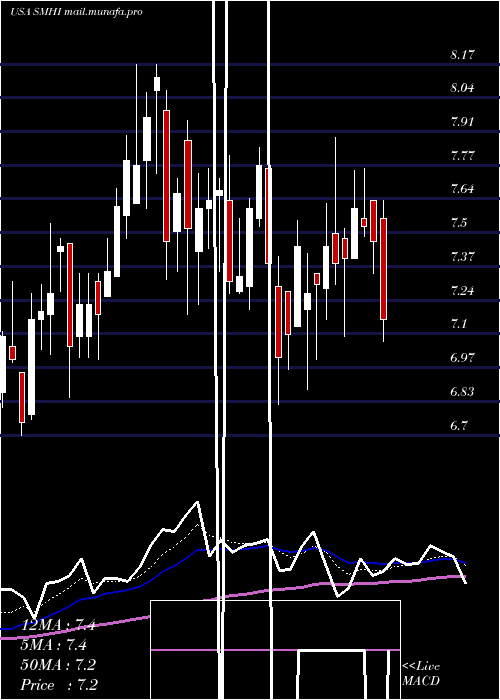Click the 7.77 price axis label
500x700 pixels.
pos(462,156)
